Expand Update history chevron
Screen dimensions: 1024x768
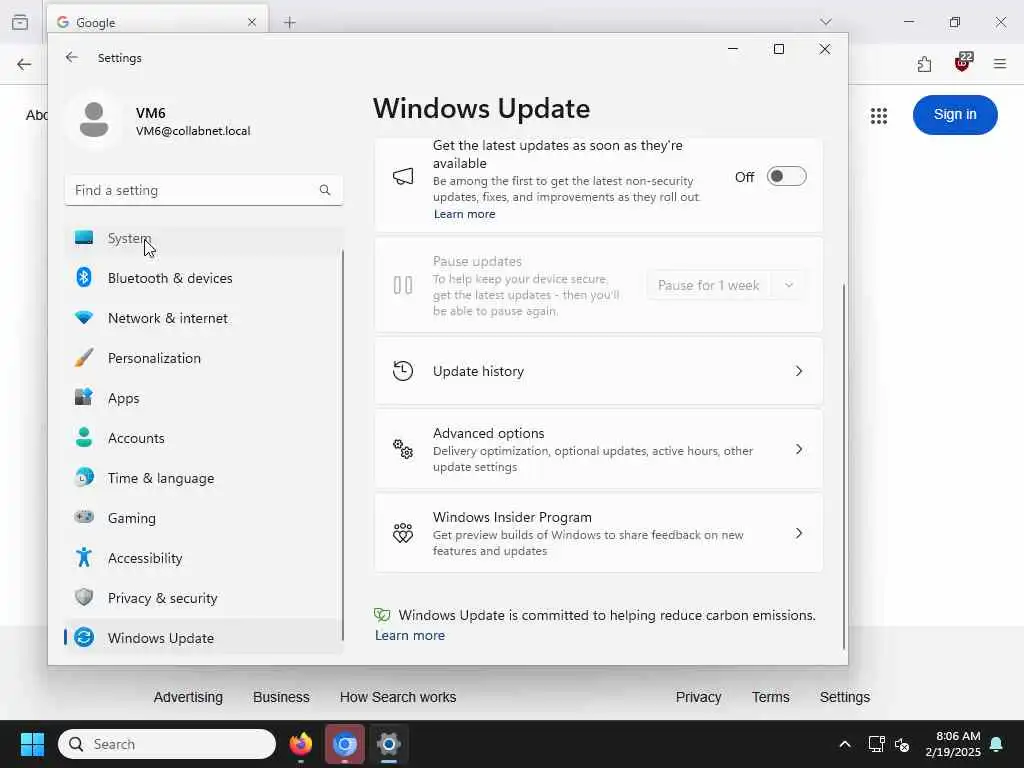click(x=799, y=371)
